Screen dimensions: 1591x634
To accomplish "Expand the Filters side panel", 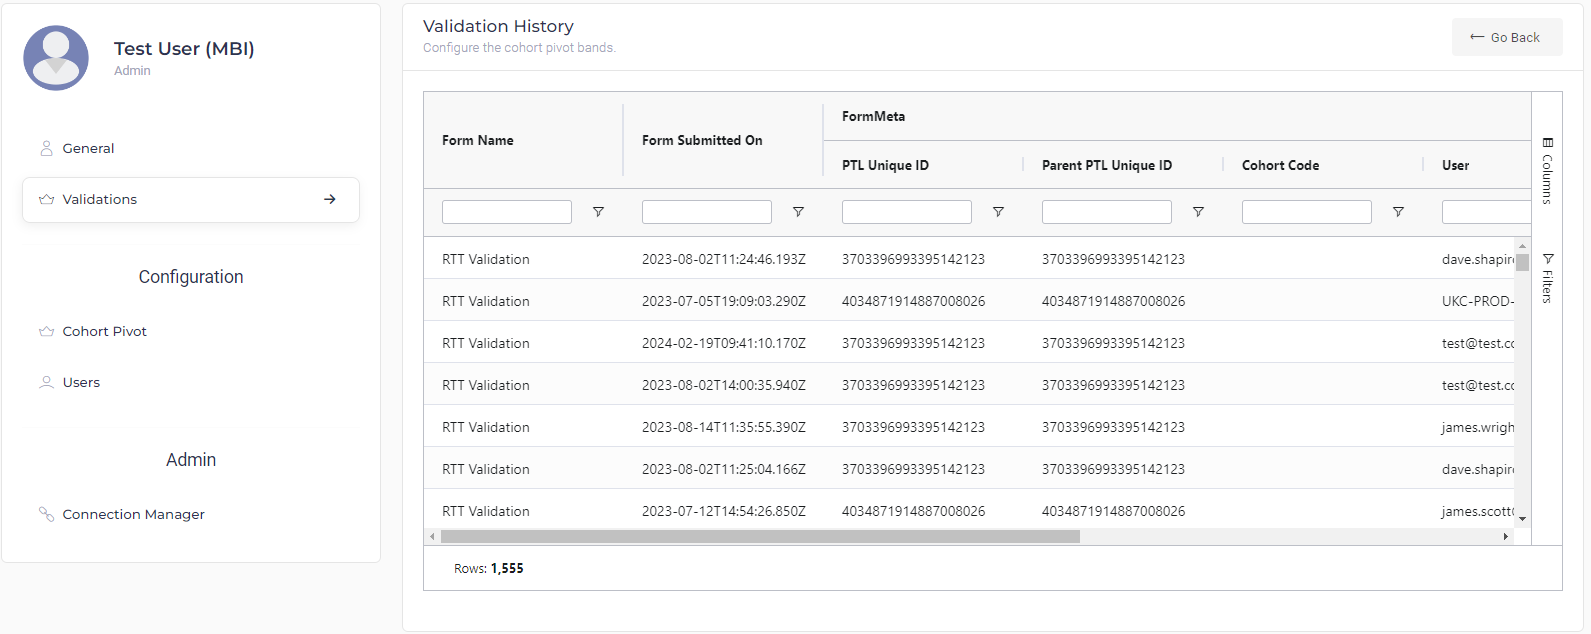I will click(1547, 278).
